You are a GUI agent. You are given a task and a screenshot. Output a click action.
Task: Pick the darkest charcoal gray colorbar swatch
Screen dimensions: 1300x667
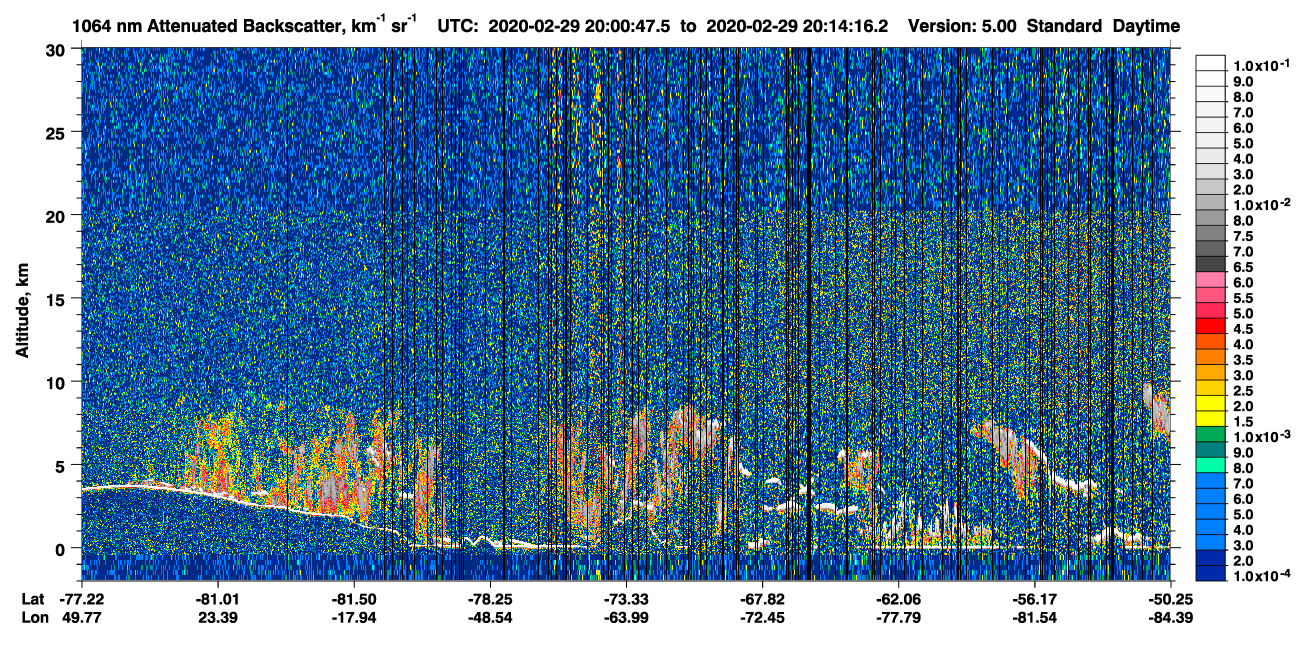click(x=1210, y=265)
